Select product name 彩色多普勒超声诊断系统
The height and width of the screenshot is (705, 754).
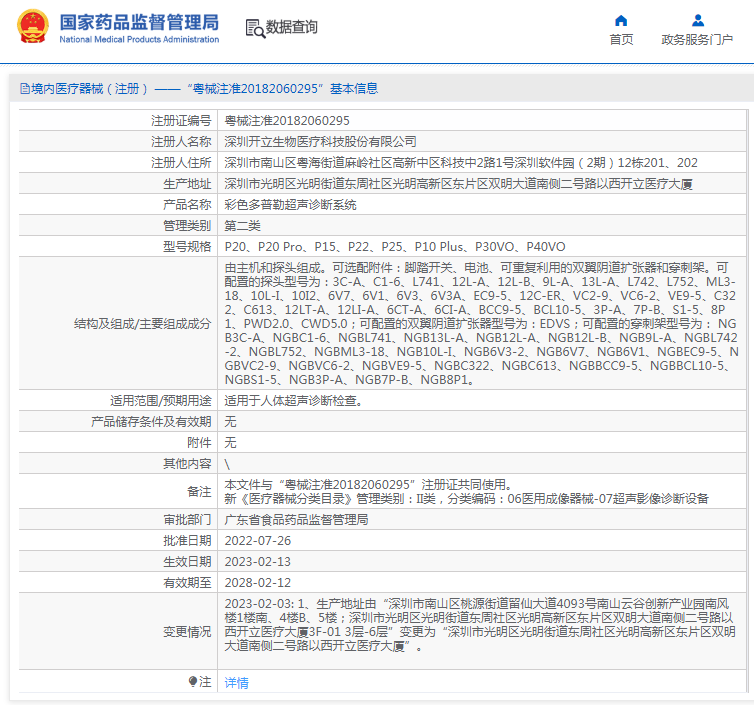click(x=290, y=205)
